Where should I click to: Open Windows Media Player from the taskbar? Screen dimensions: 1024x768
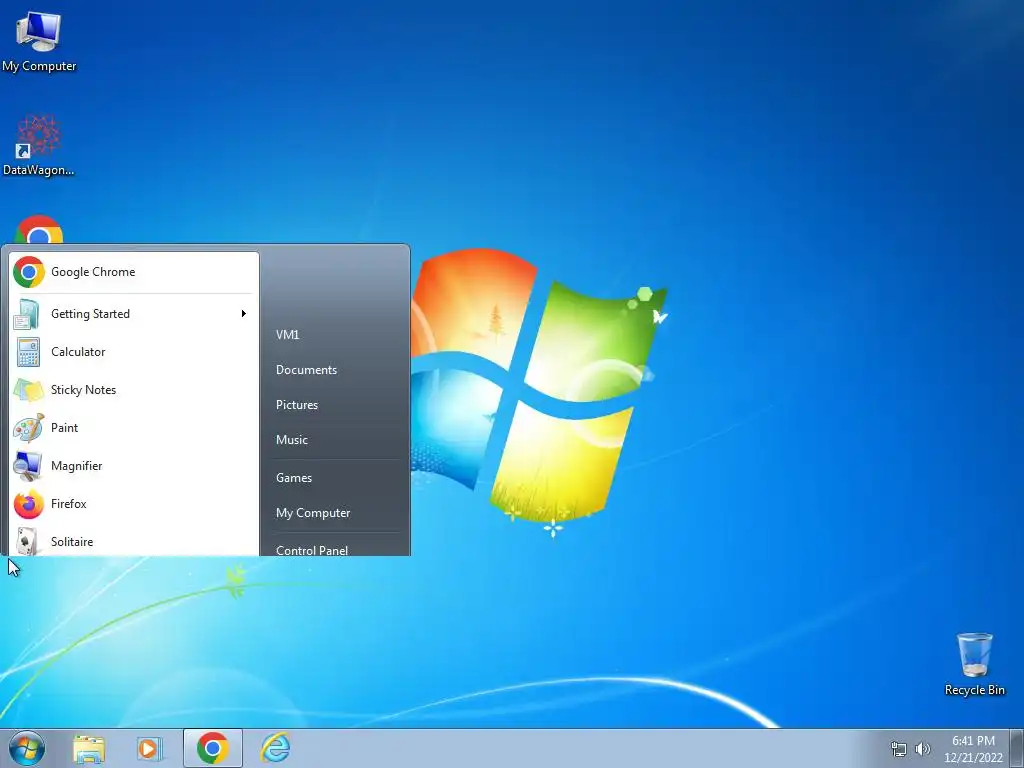point(150,748)
